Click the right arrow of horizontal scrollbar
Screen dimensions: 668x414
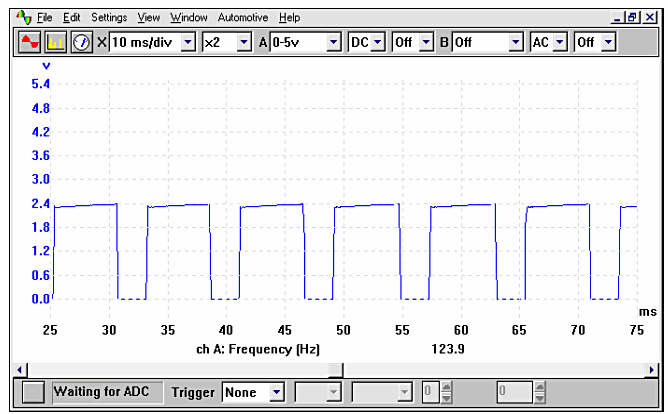point(652,369)
